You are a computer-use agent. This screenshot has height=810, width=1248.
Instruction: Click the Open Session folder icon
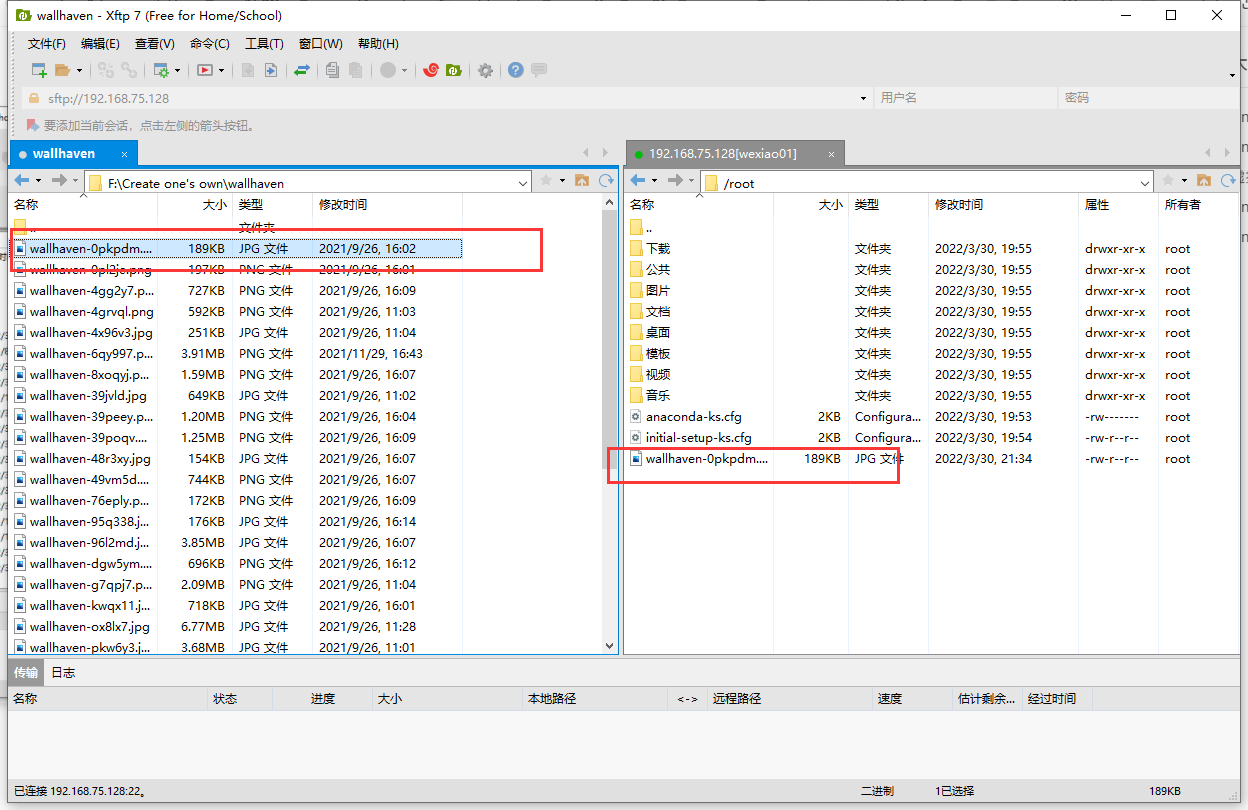tap(62, 70)
